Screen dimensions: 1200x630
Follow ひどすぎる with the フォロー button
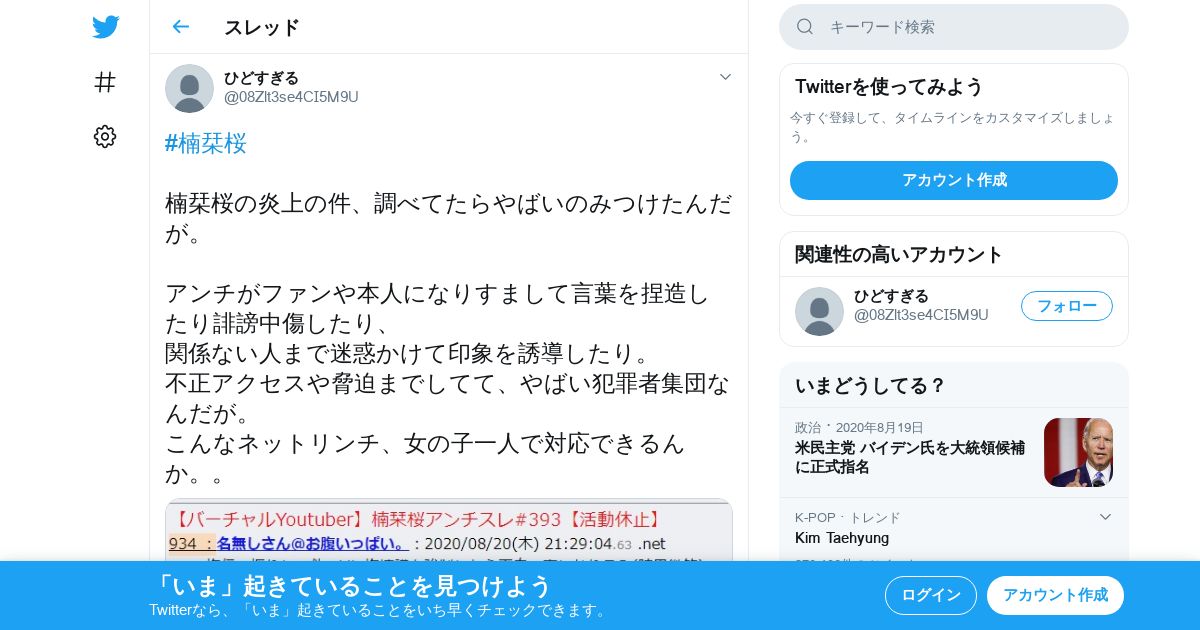click(1066, 306)
